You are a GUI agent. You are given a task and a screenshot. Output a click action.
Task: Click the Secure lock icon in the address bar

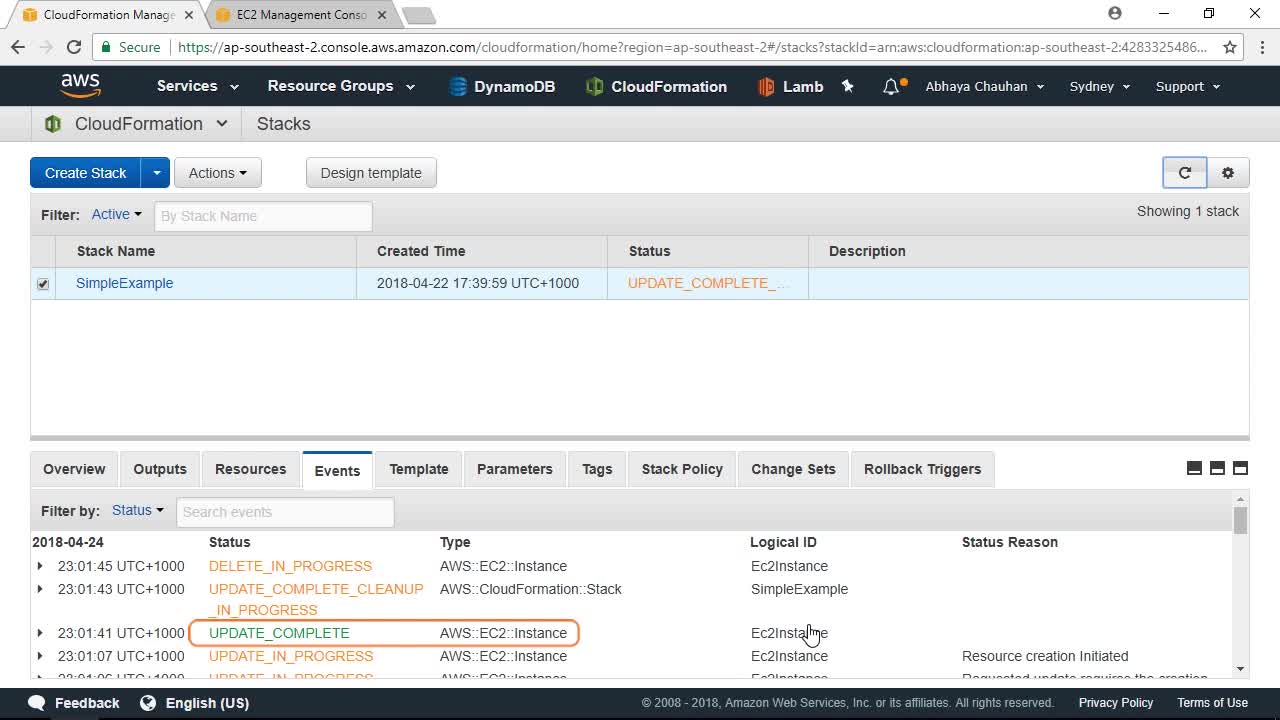[x=106, y=47]
